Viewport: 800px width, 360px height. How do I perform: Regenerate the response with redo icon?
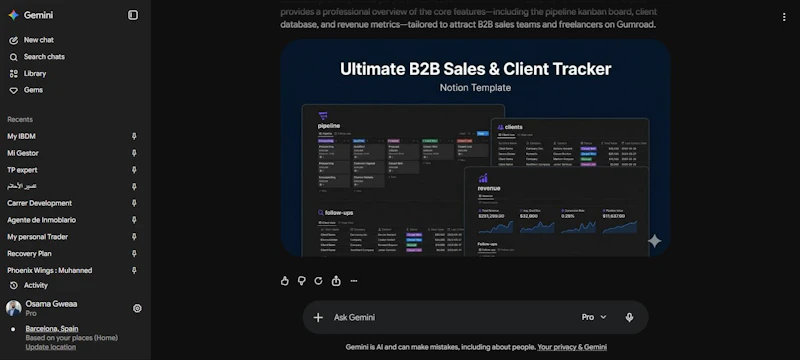tap(318, 280)
